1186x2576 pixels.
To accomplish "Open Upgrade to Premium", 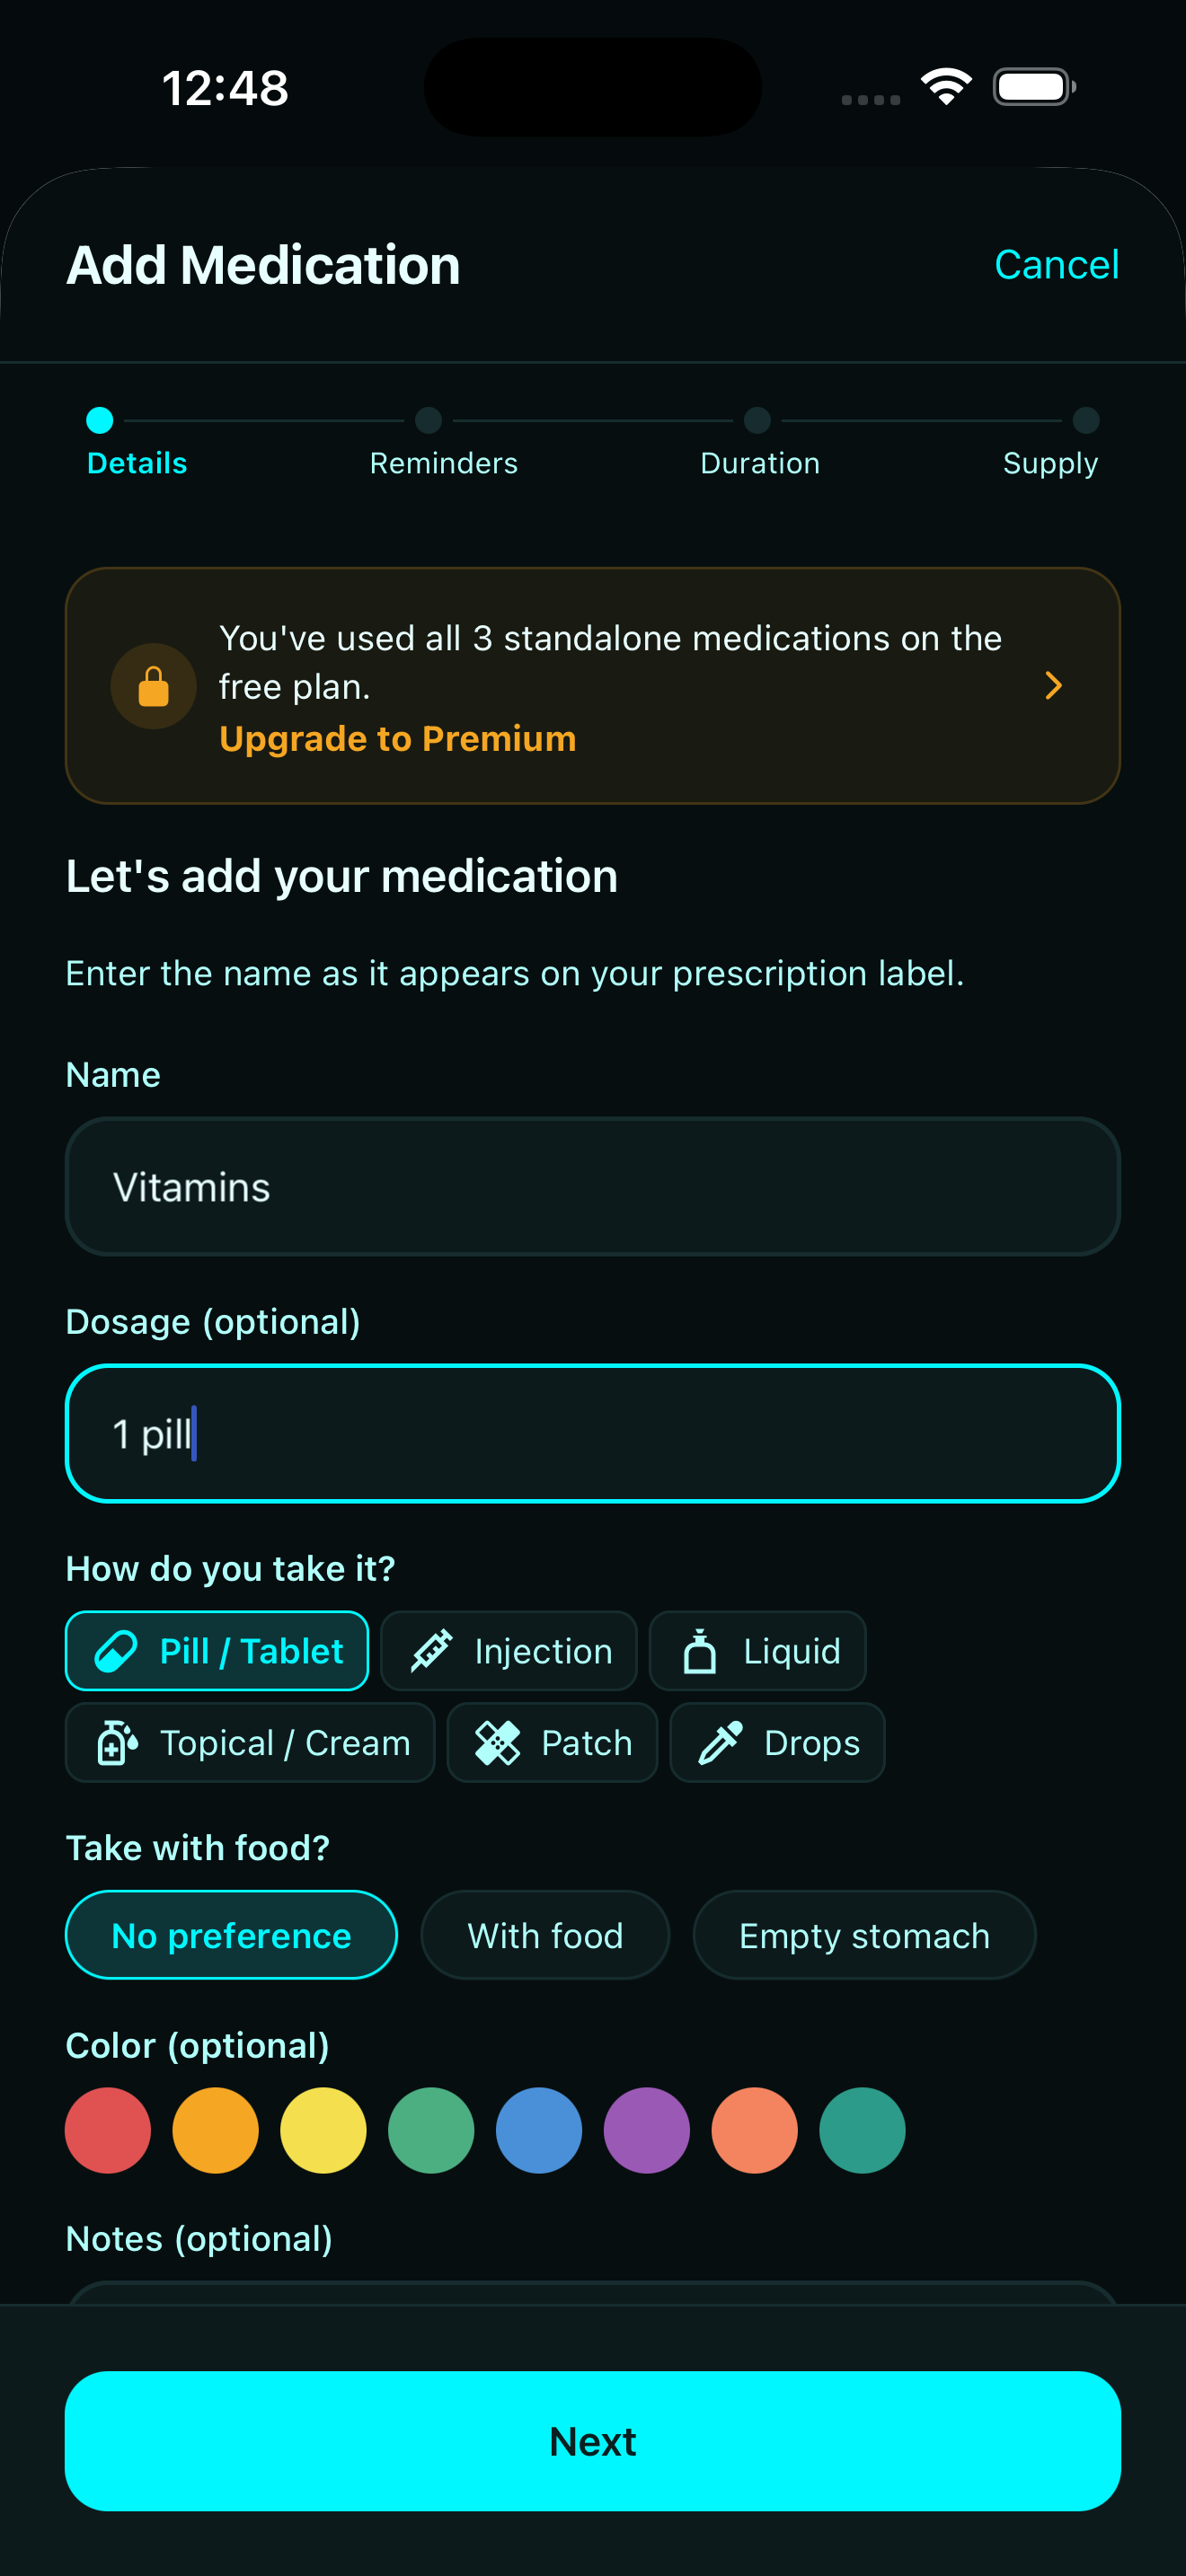I will point(397,737).
